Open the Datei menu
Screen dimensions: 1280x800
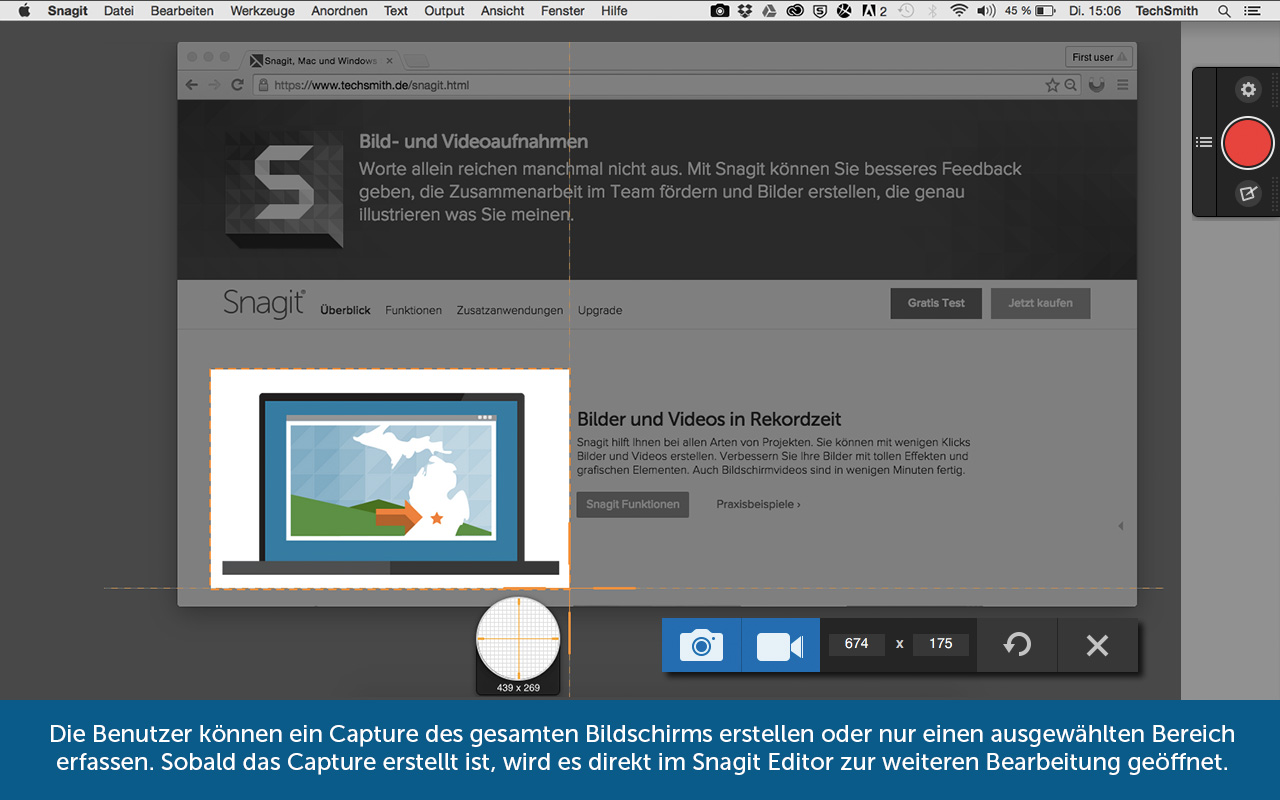(x=119, y=11)
